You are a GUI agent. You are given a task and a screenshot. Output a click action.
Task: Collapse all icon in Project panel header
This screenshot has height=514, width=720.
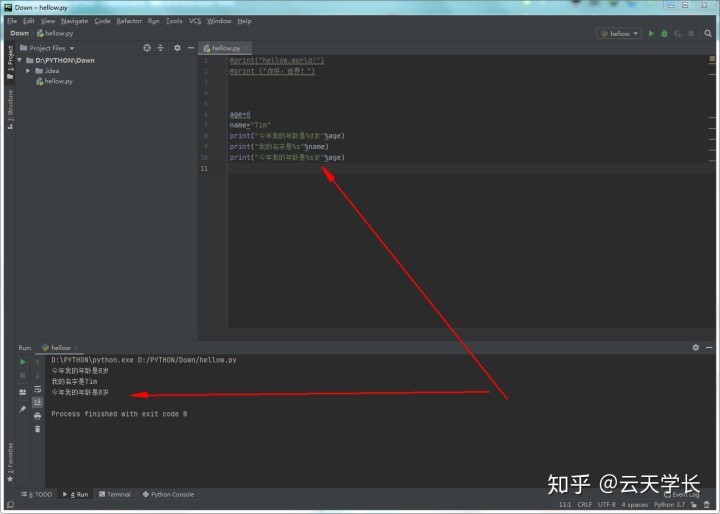[160, 48]
